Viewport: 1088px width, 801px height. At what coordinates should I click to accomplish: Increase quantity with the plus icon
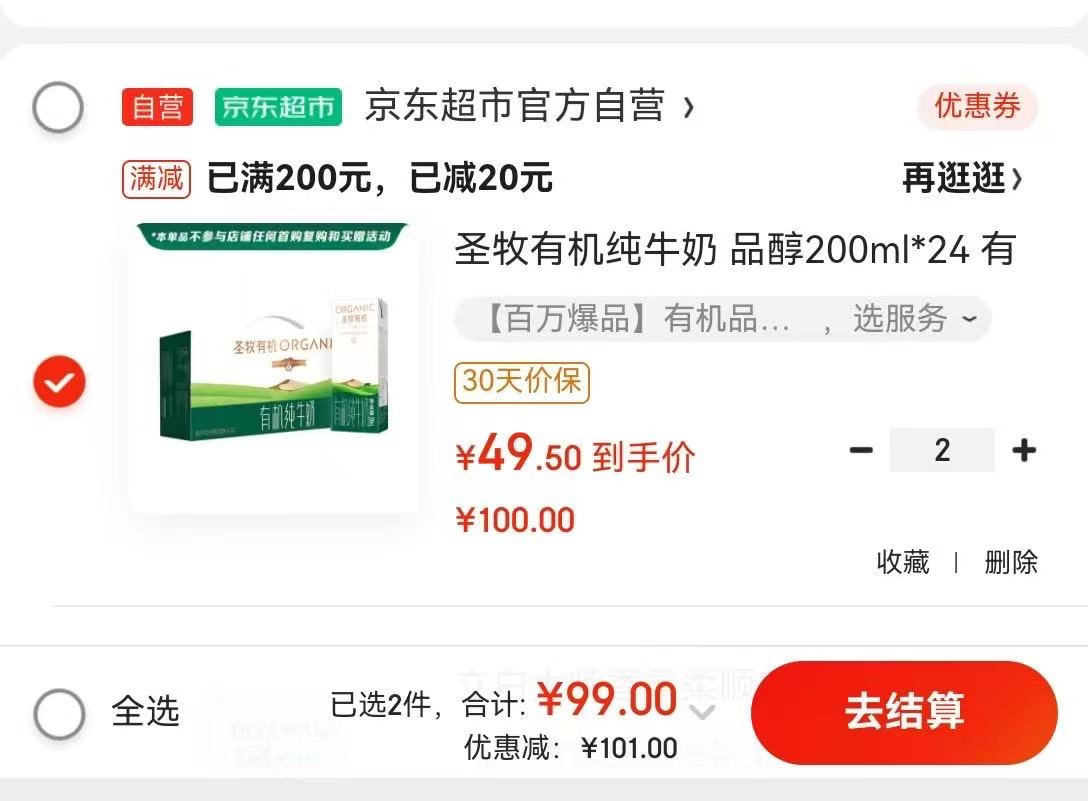click(1024, 450)
